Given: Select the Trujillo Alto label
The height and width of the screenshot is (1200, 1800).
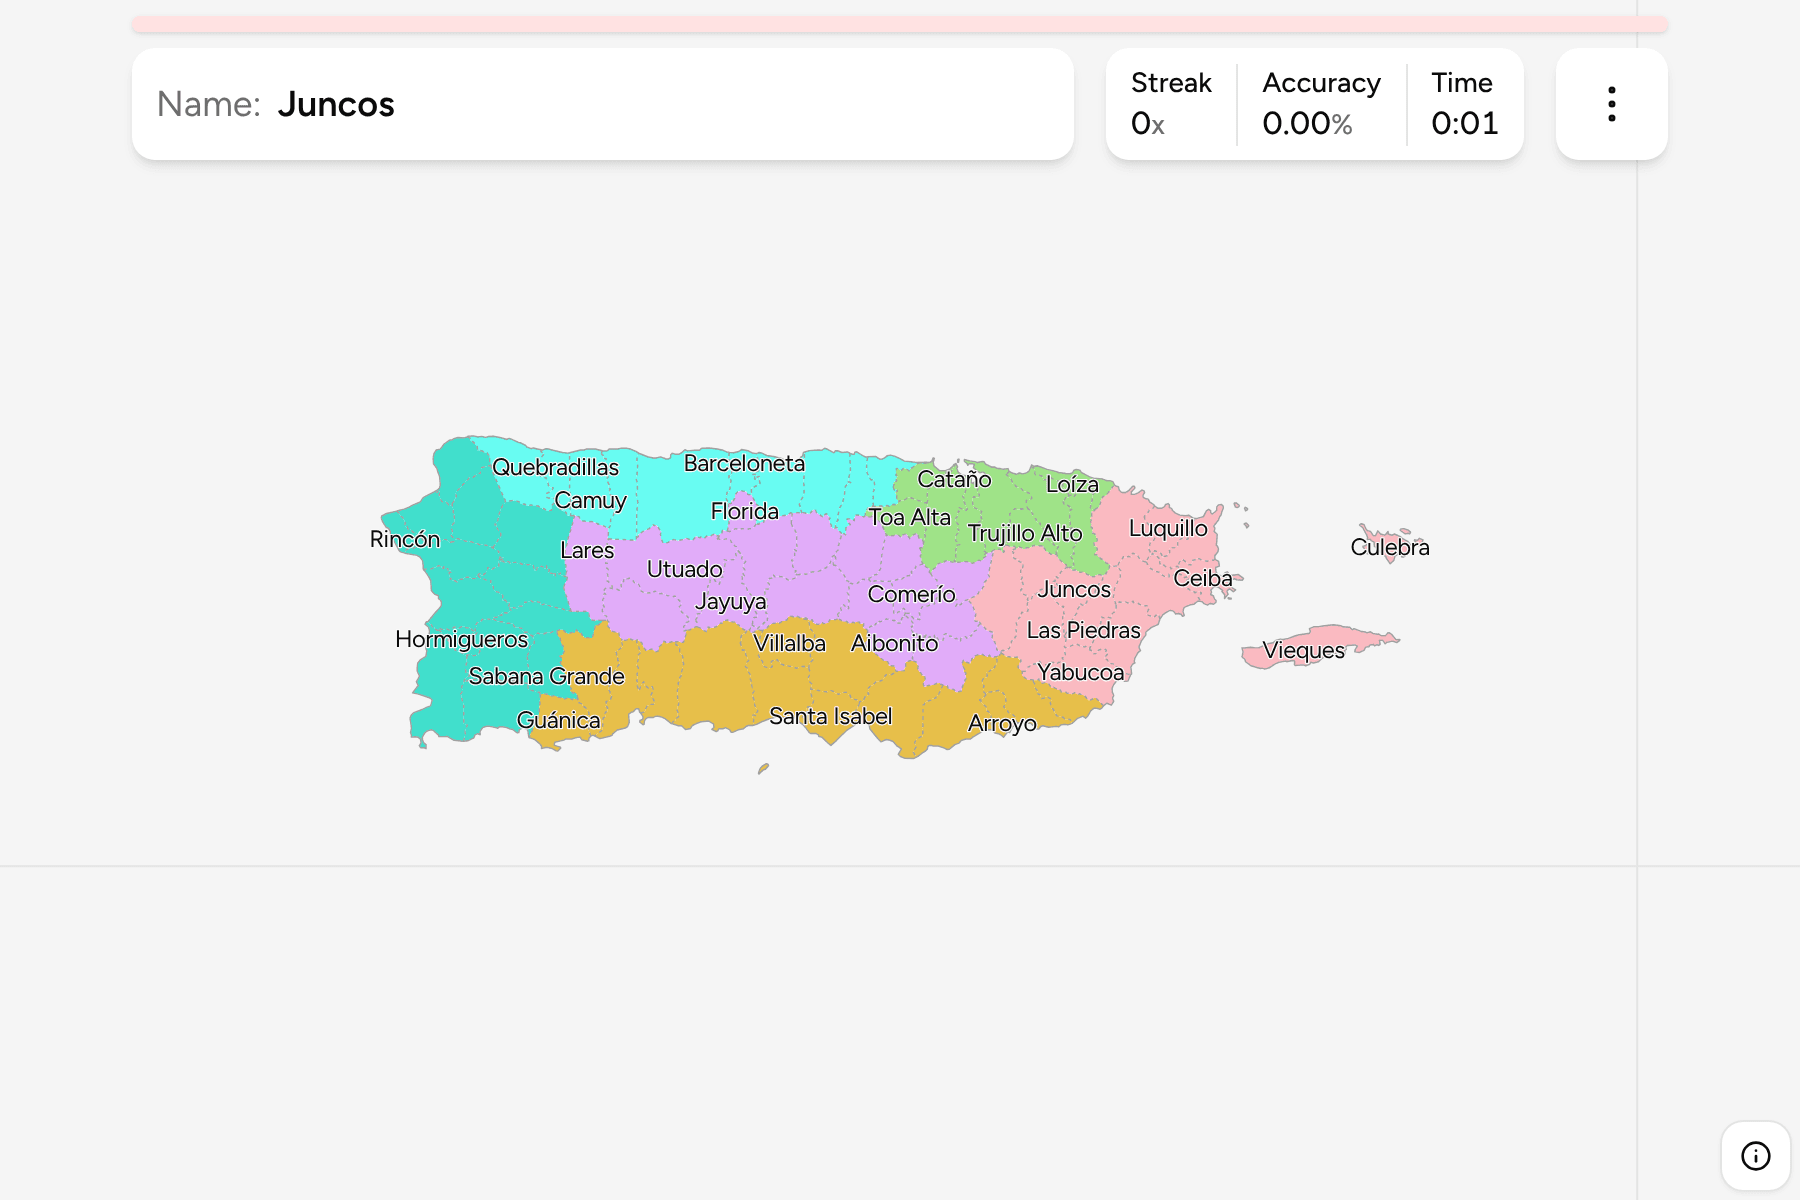Looking at the screenshot, I should click(x=1025, y=533).
